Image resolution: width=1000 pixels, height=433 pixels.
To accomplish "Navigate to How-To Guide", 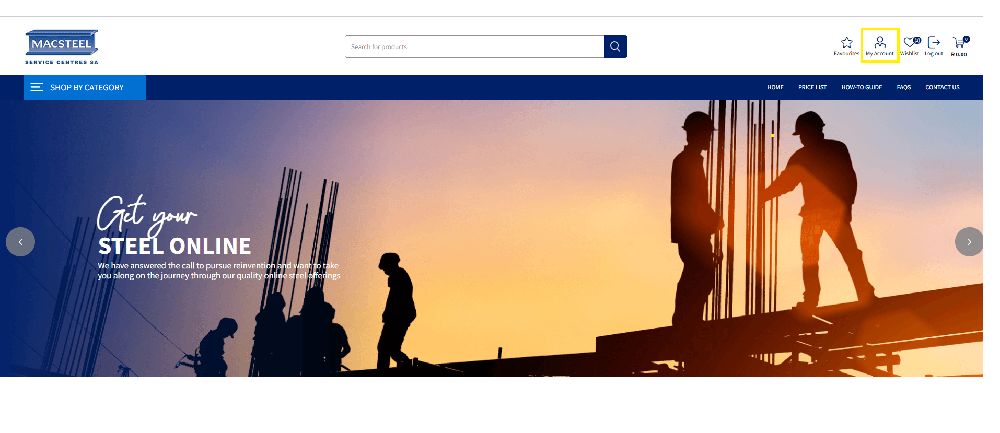I will coord(861,88).
